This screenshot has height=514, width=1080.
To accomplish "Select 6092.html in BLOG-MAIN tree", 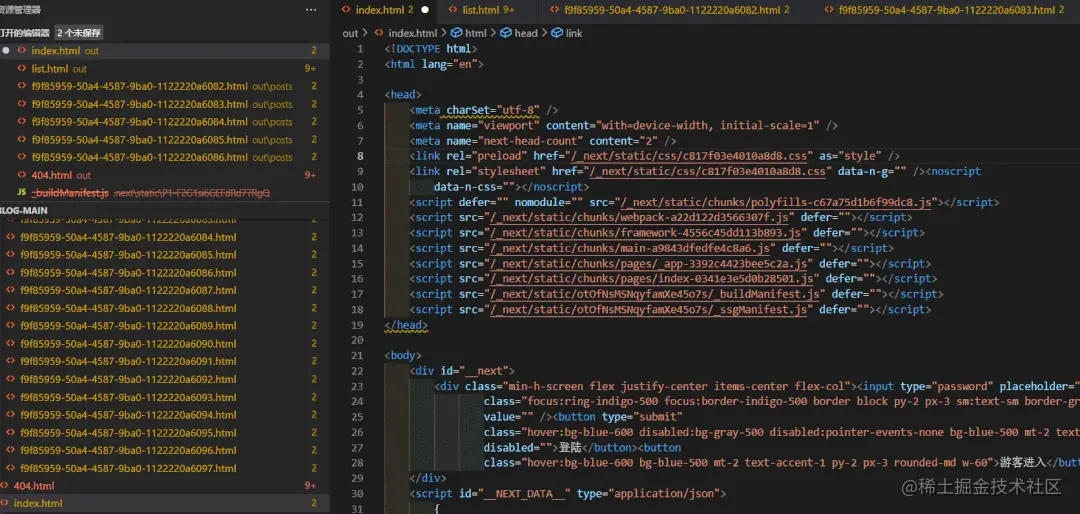I will [x=165, y=380].
